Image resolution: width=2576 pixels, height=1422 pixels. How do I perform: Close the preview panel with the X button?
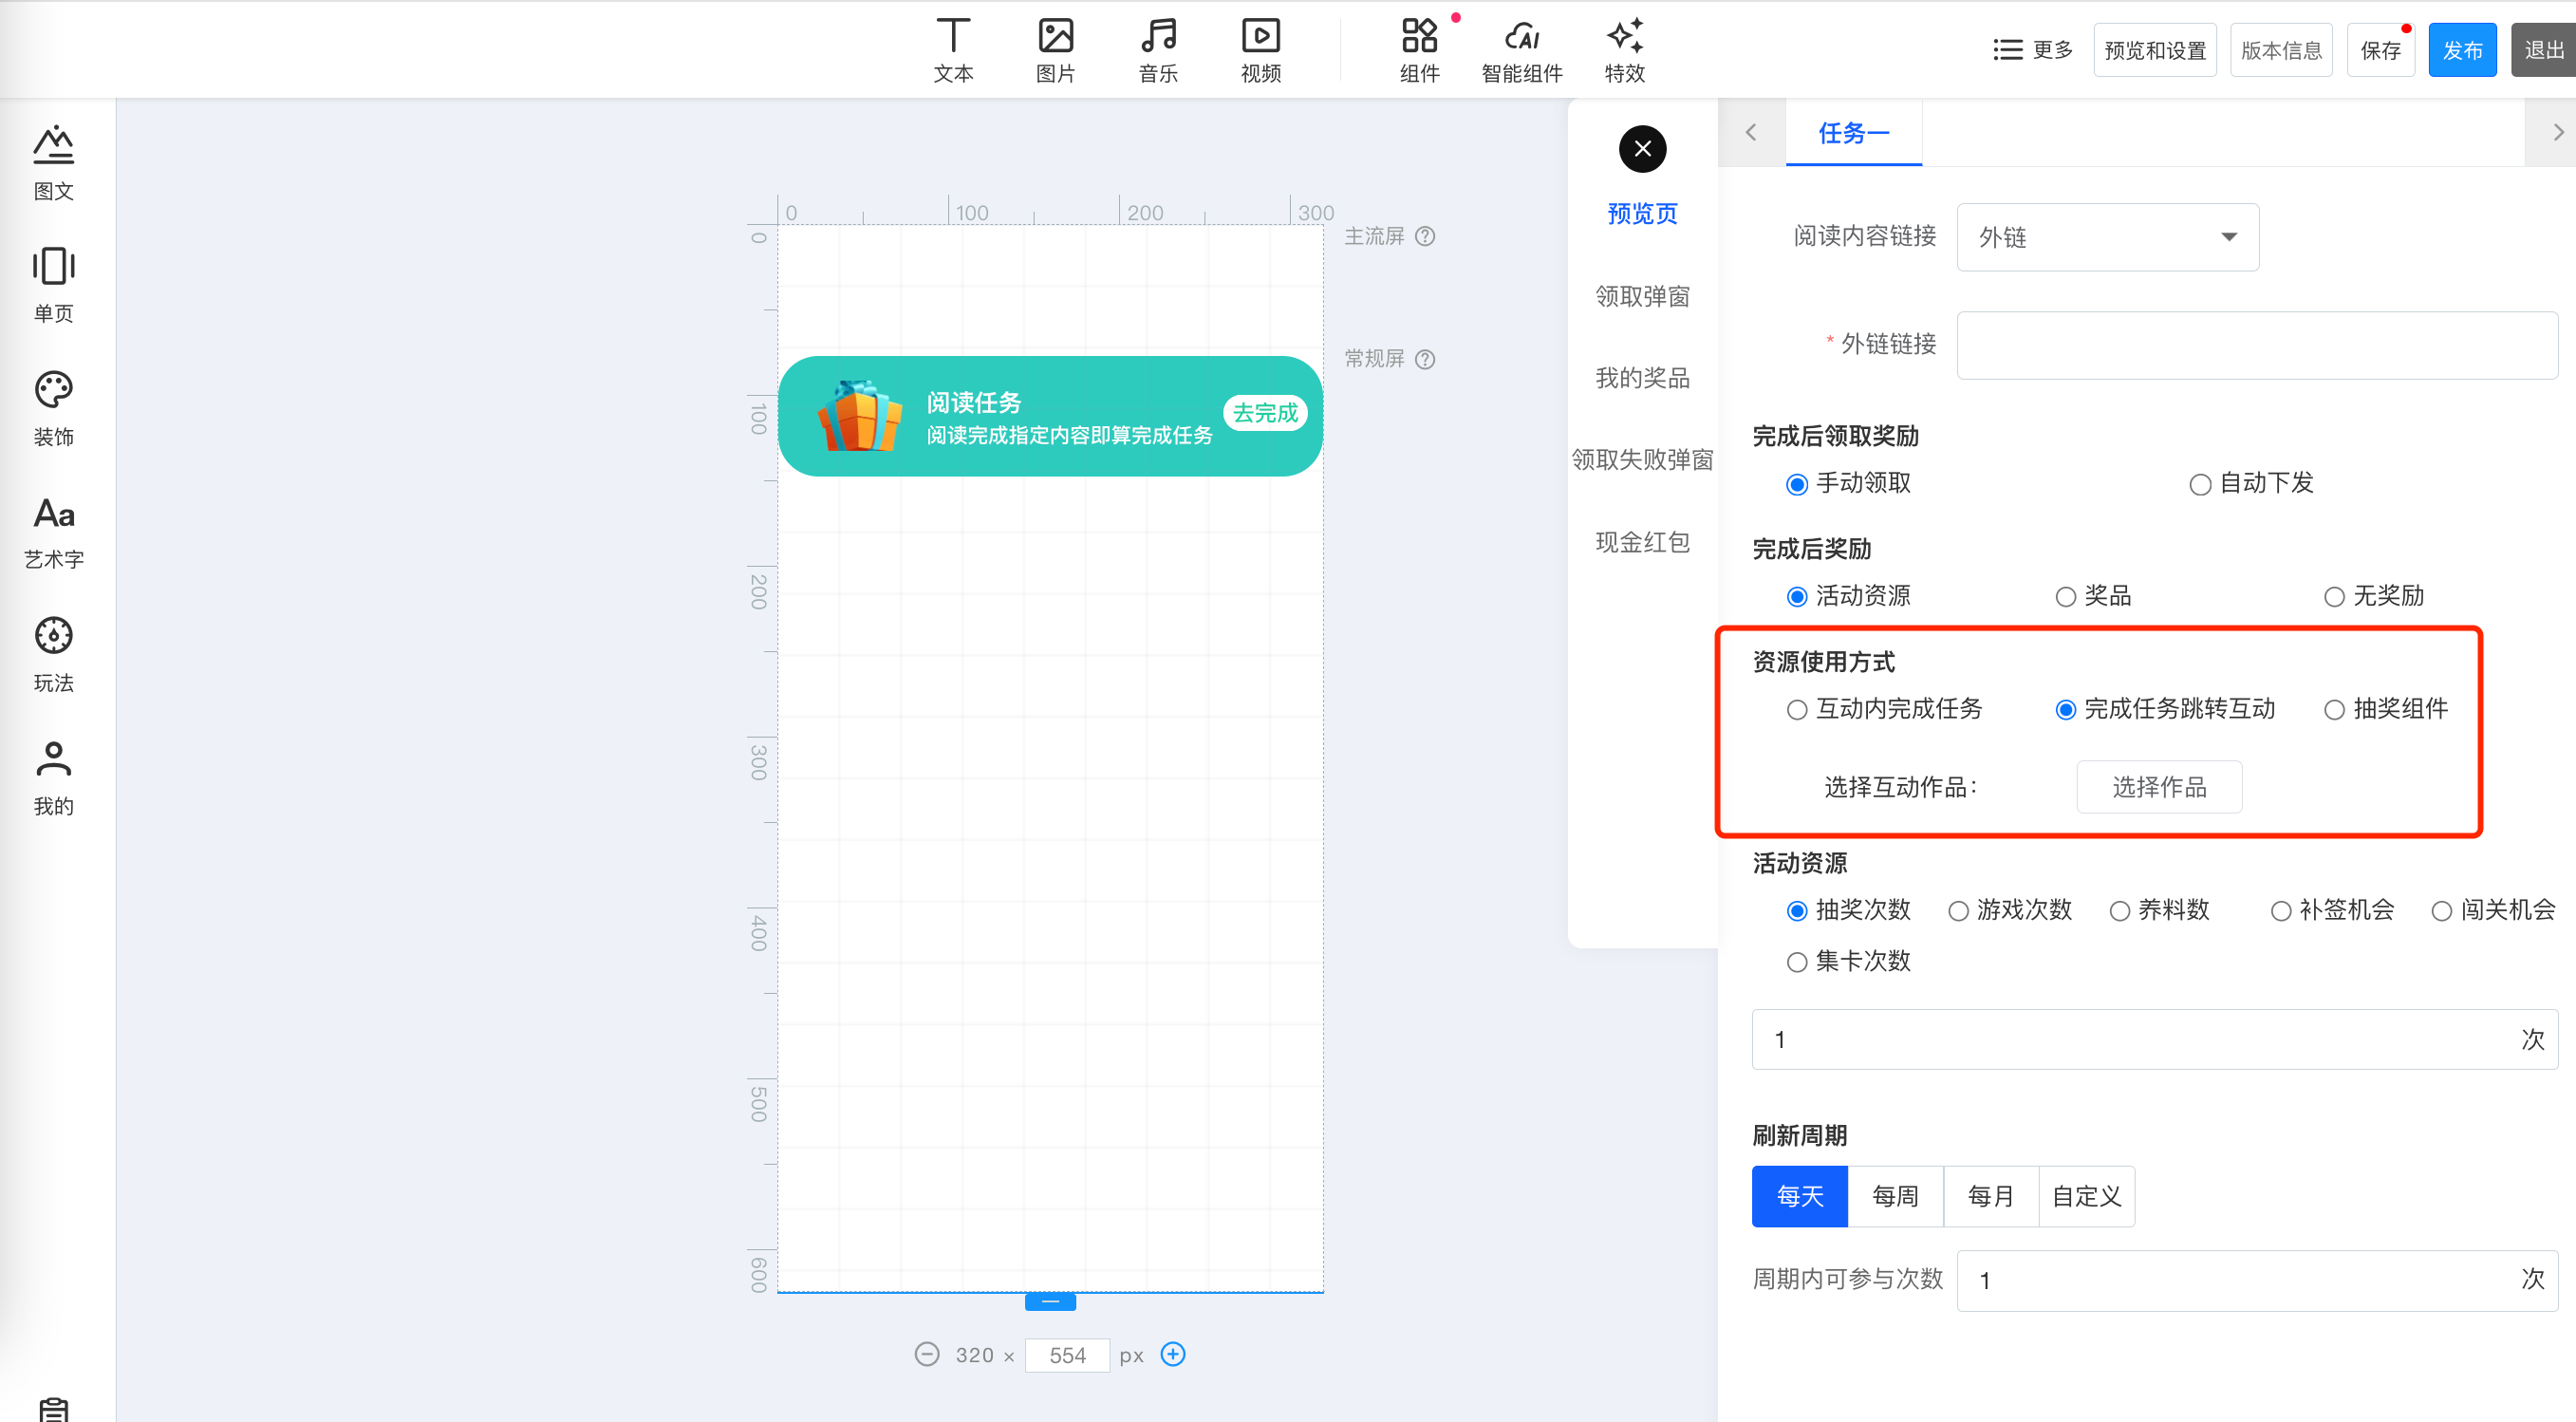pos(1642,149)
